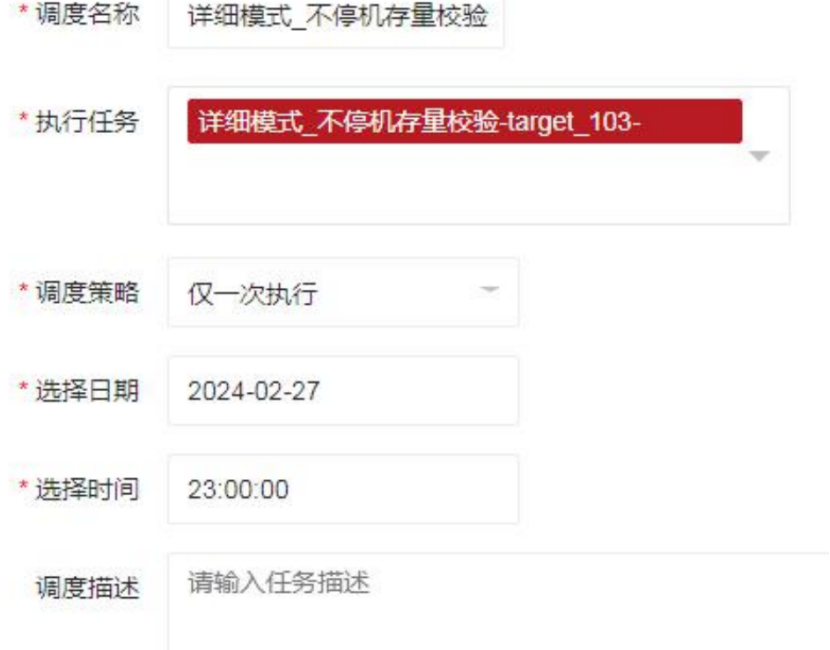Click the 调度描述 field label
The height and width of the screenshot is (650, 830).
pyautogui.click(x=87, y=588)
